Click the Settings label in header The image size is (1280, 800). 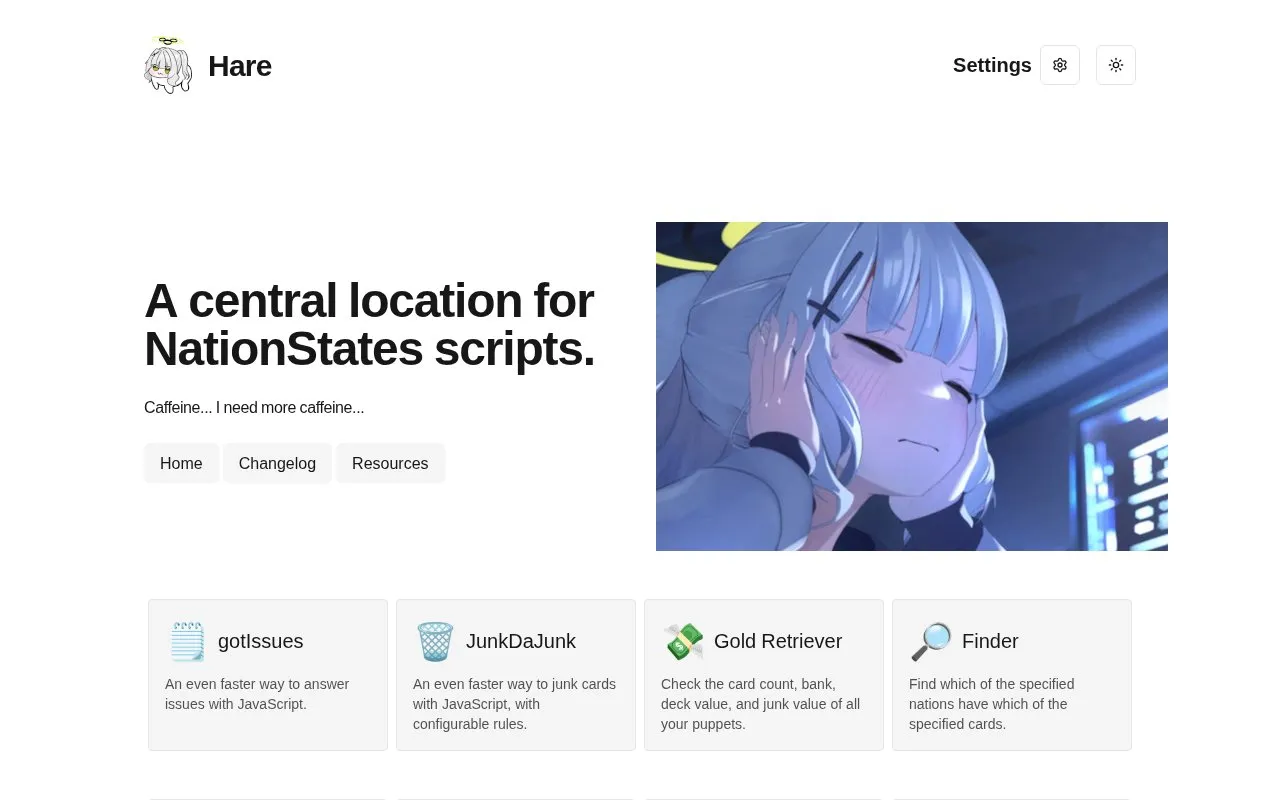pos(992,65)
